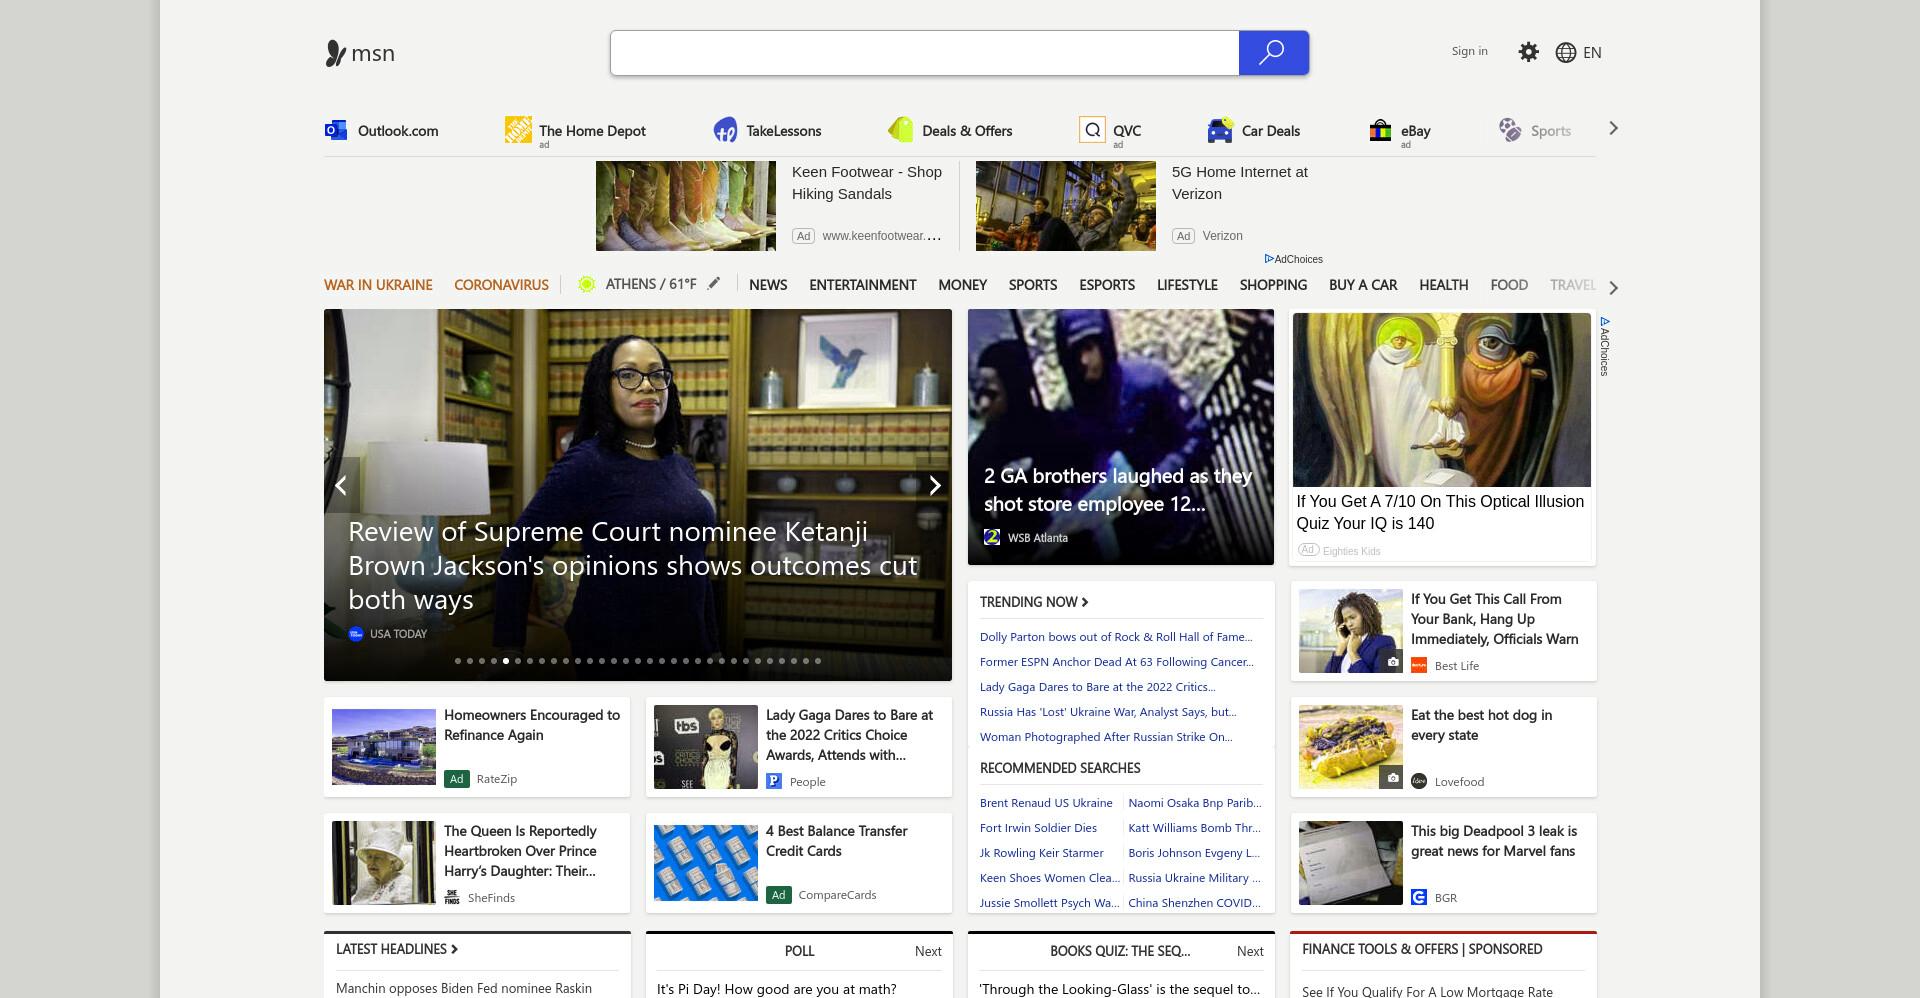Open the GA brothers store shooting story
The image size is (1920, 998).
tap(1121, 437)
